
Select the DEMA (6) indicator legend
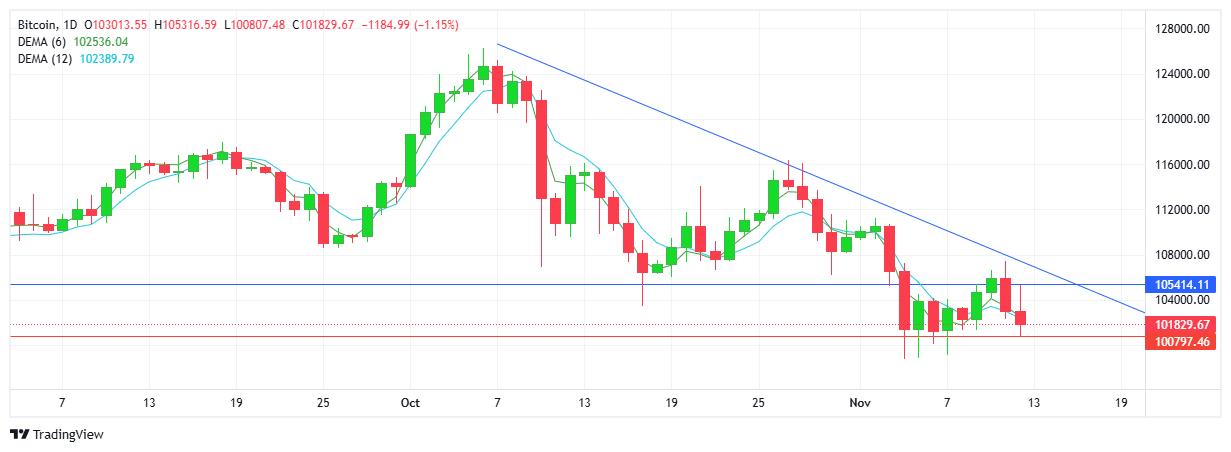pos(43,41)
